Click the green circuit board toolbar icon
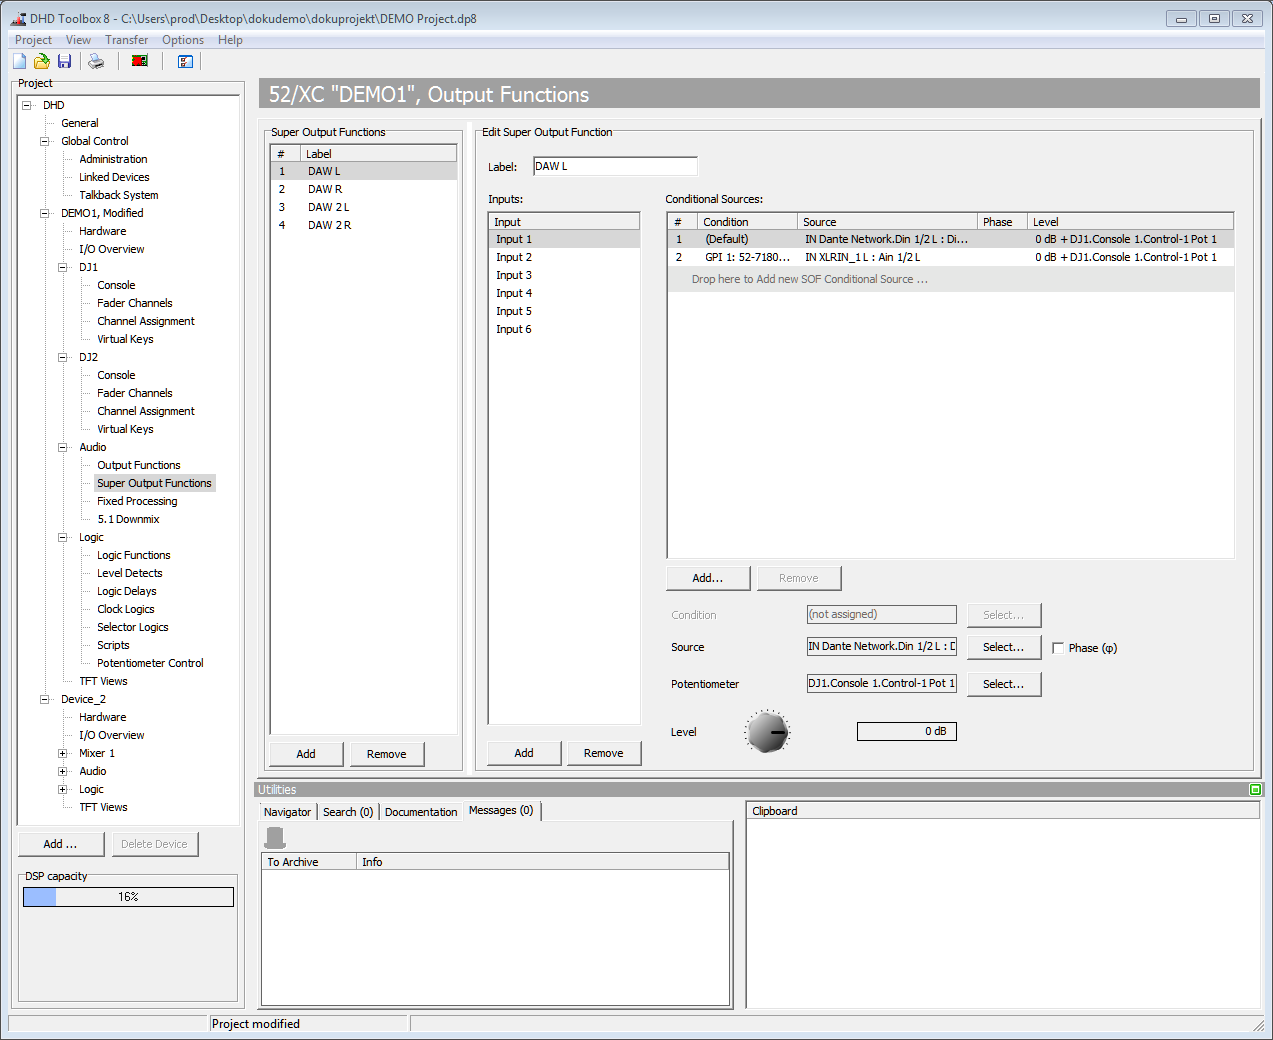The image size is (1273, 1040). [140, 61]
